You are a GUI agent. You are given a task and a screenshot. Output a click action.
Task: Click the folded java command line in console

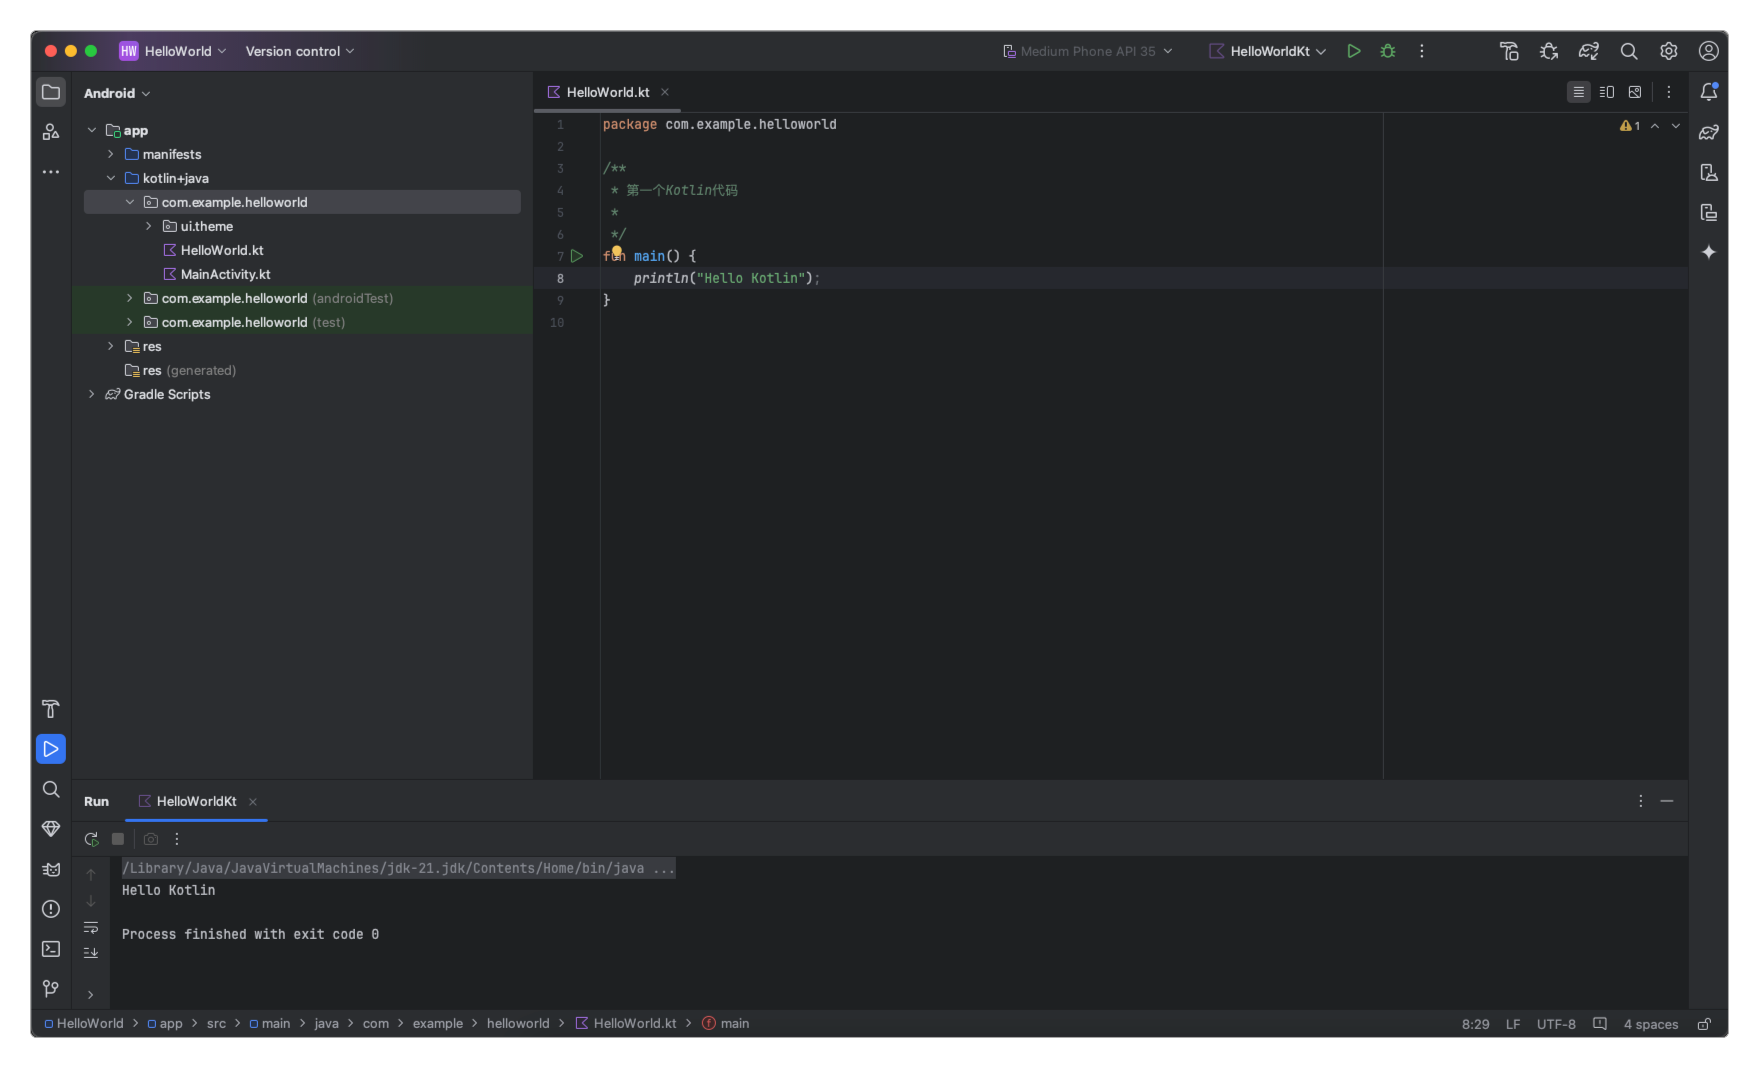tap(398, 868)
